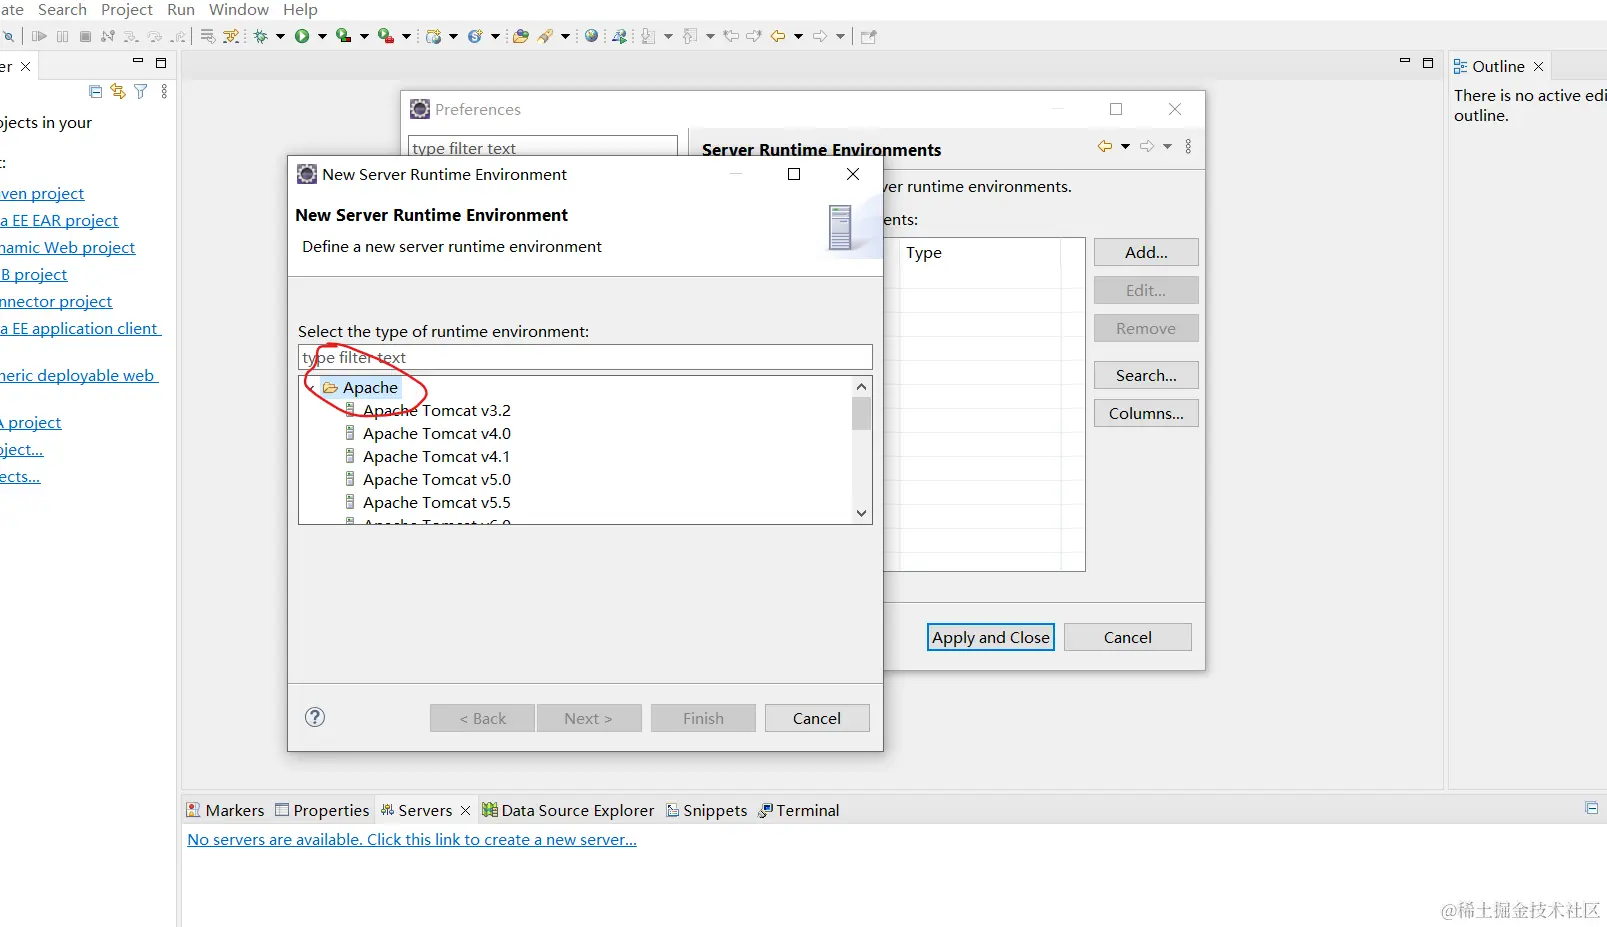Open the Help menu
Screen dimensions: 1607x927
tap(300, 9)
